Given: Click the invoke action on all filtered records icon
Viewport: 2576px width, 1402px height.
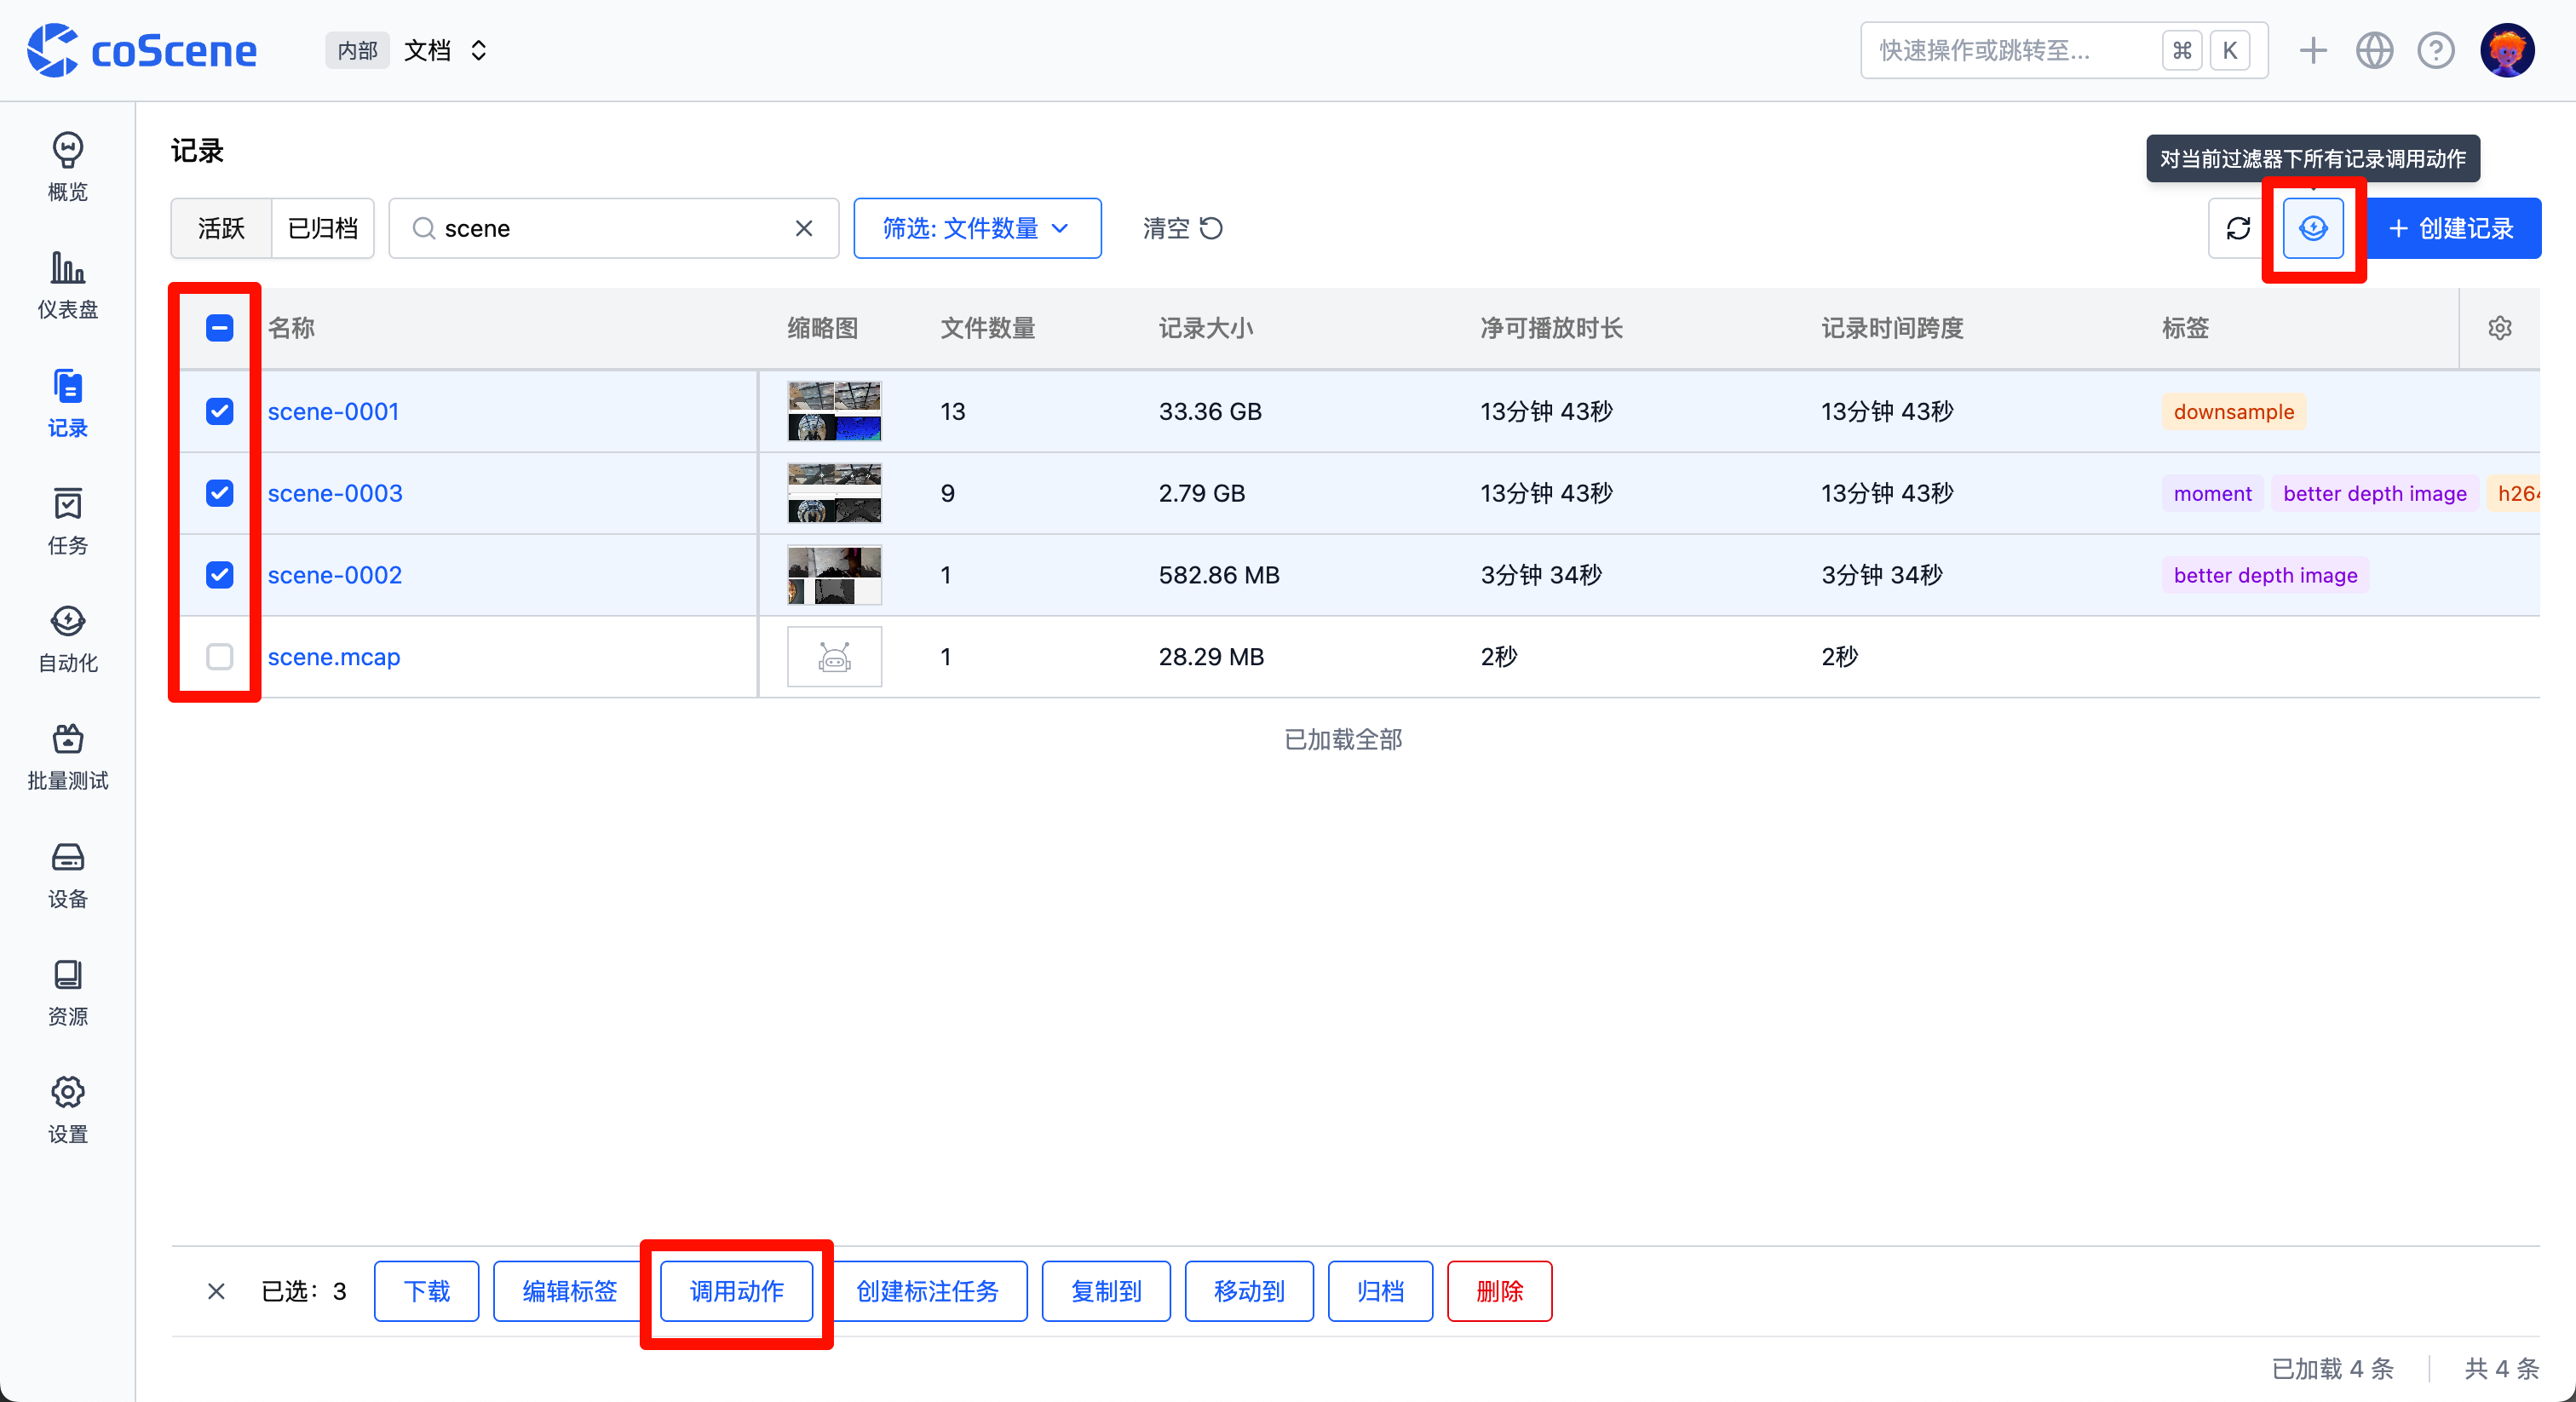Looking at the screenshot, I should 2313,228.
